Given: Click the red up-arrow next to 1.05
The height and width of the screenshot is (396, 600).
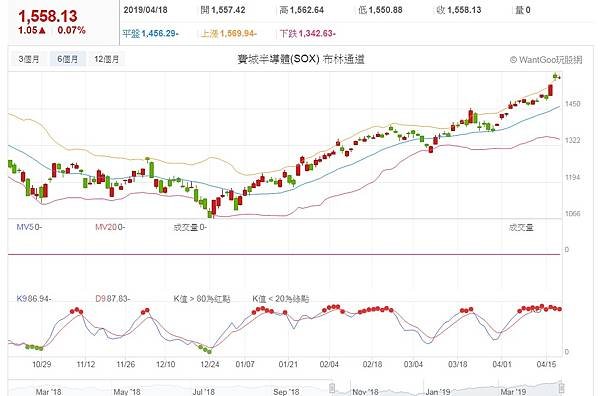Looking at the screenshot, I should tap(42, 30).
